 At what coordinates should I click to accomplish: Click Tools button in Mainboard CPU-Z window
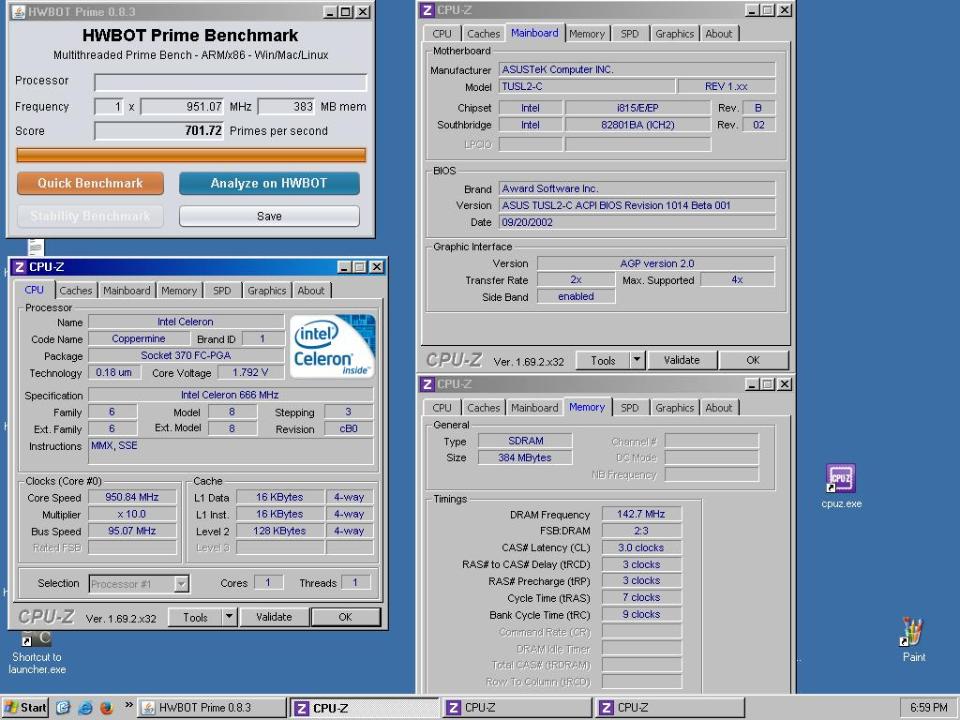pos(603,361)
